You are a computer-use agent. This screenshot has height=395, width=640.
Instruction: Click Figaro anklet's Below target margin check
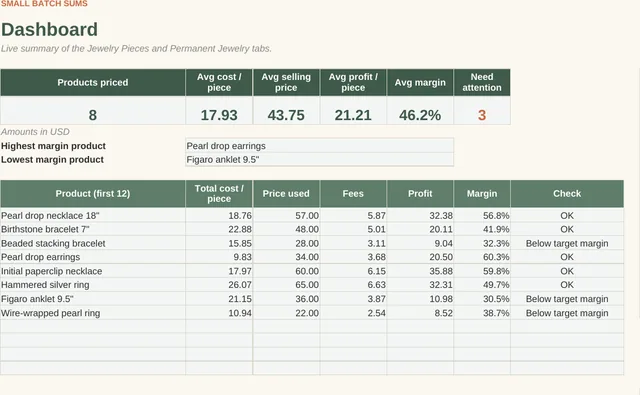pyautogui.click(x=567, y=299)
